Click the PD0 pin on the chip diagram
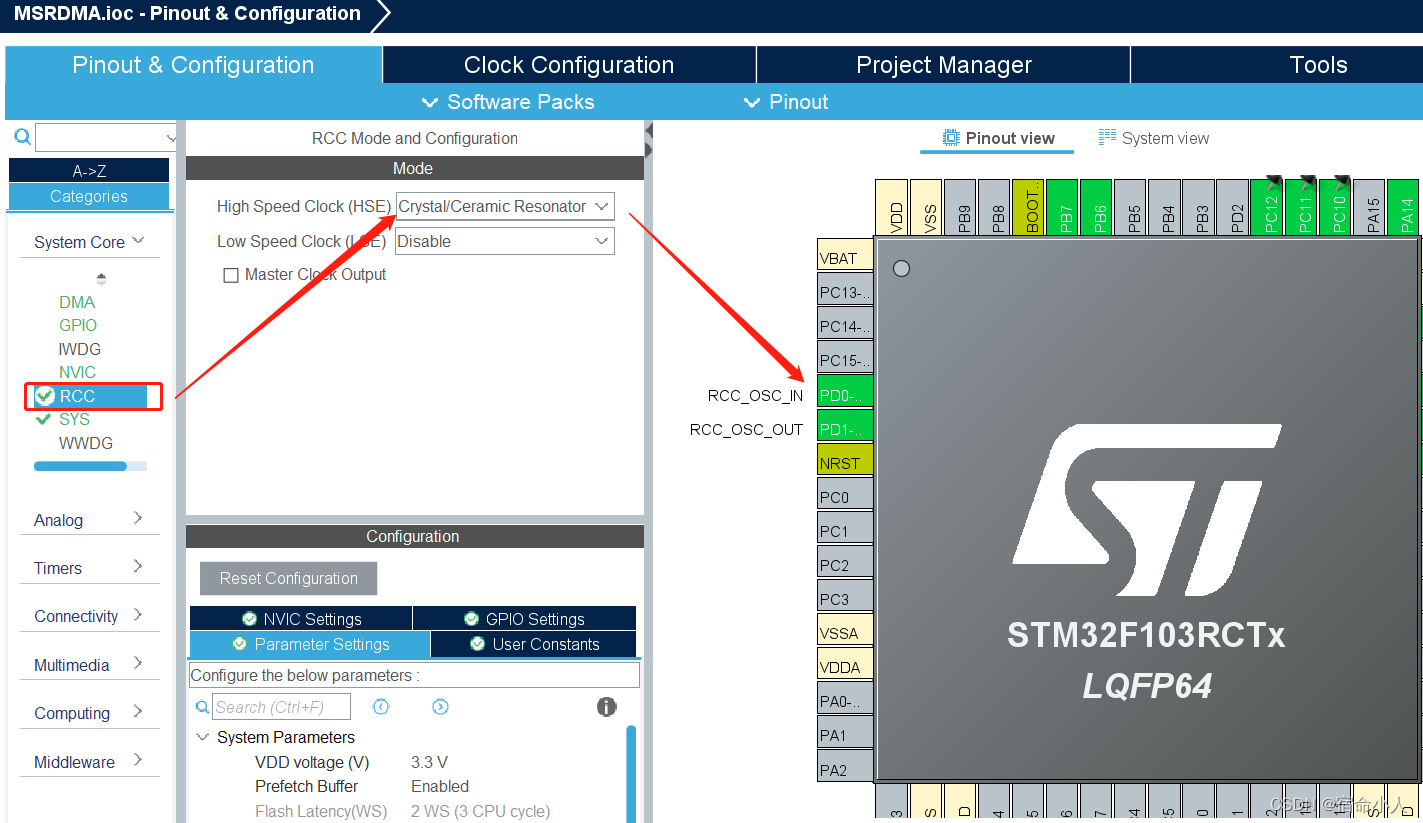 843,394
